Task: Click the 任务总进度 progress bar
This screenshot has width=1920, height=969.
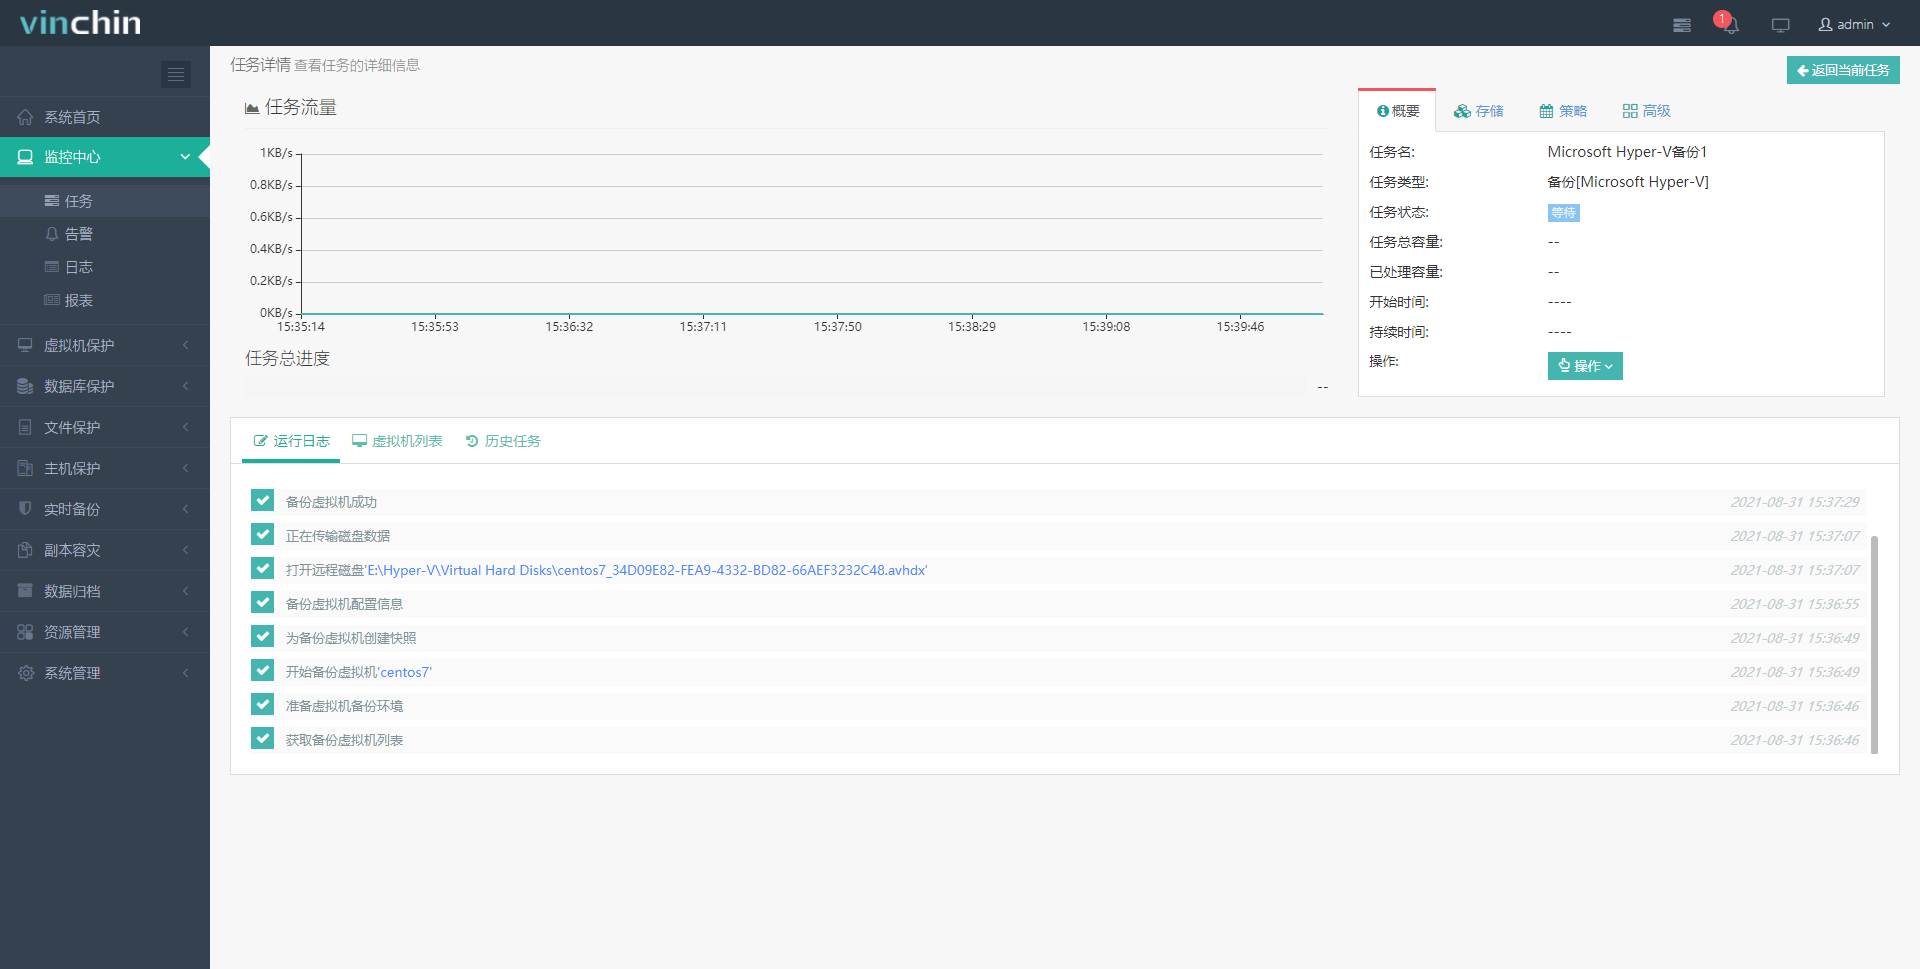Action: tap(775, 386)
